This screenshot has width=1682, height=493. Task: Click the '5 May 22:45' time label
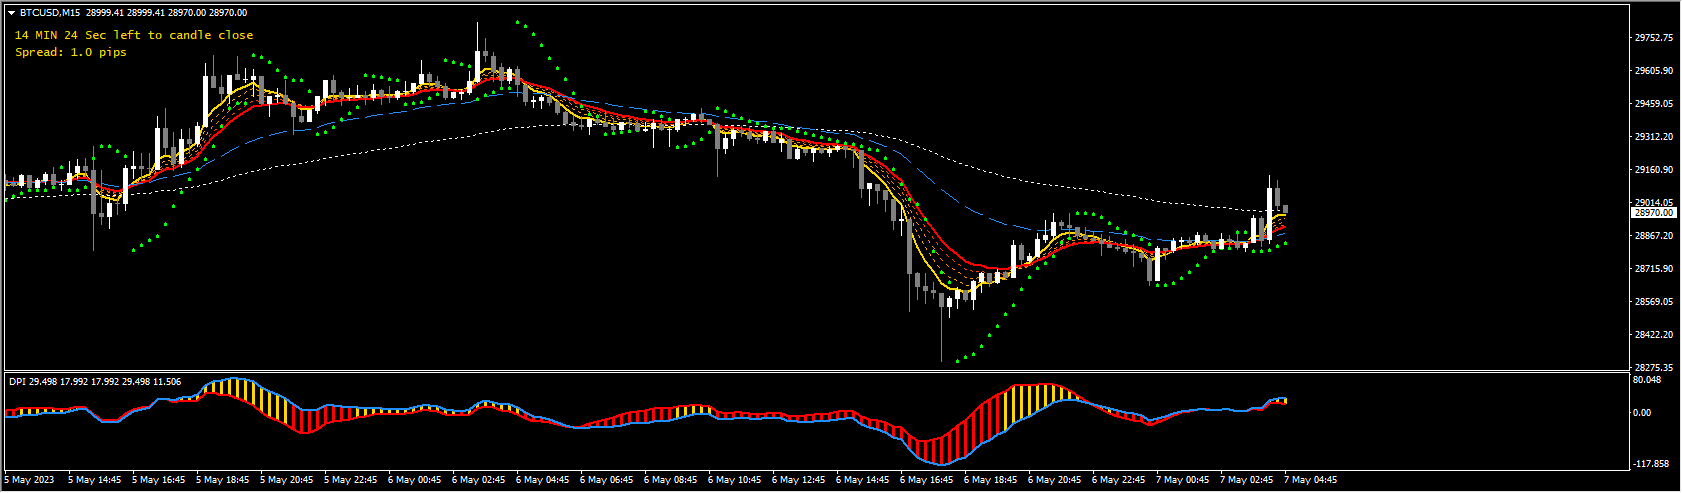click(351, 480)
